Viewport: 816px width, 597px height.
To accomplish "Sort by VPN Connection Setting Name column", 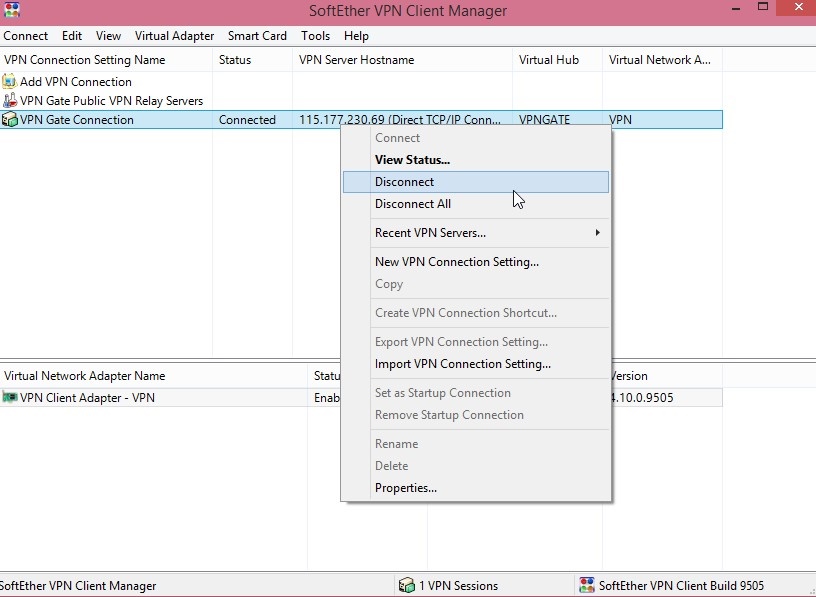I will (106, 60).
